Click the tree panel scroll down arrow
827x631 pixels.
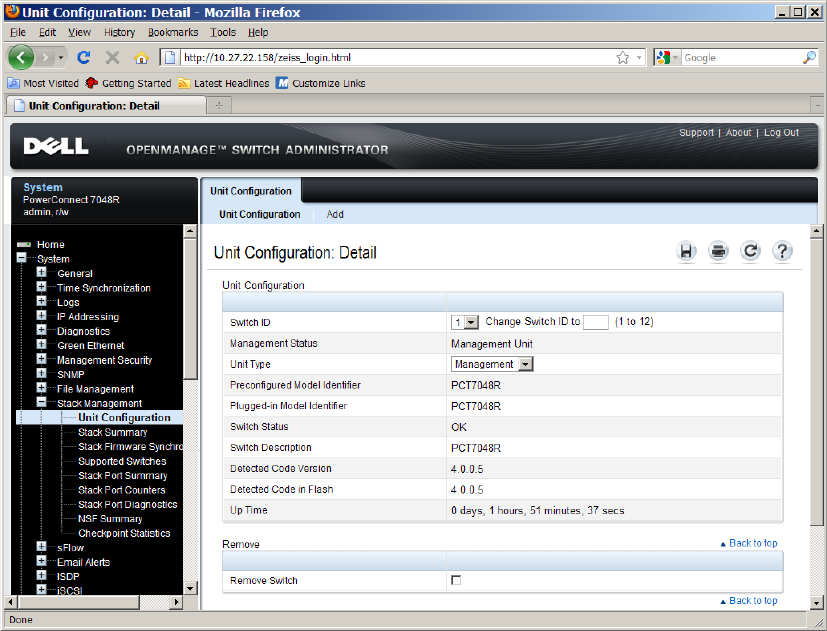190,588
